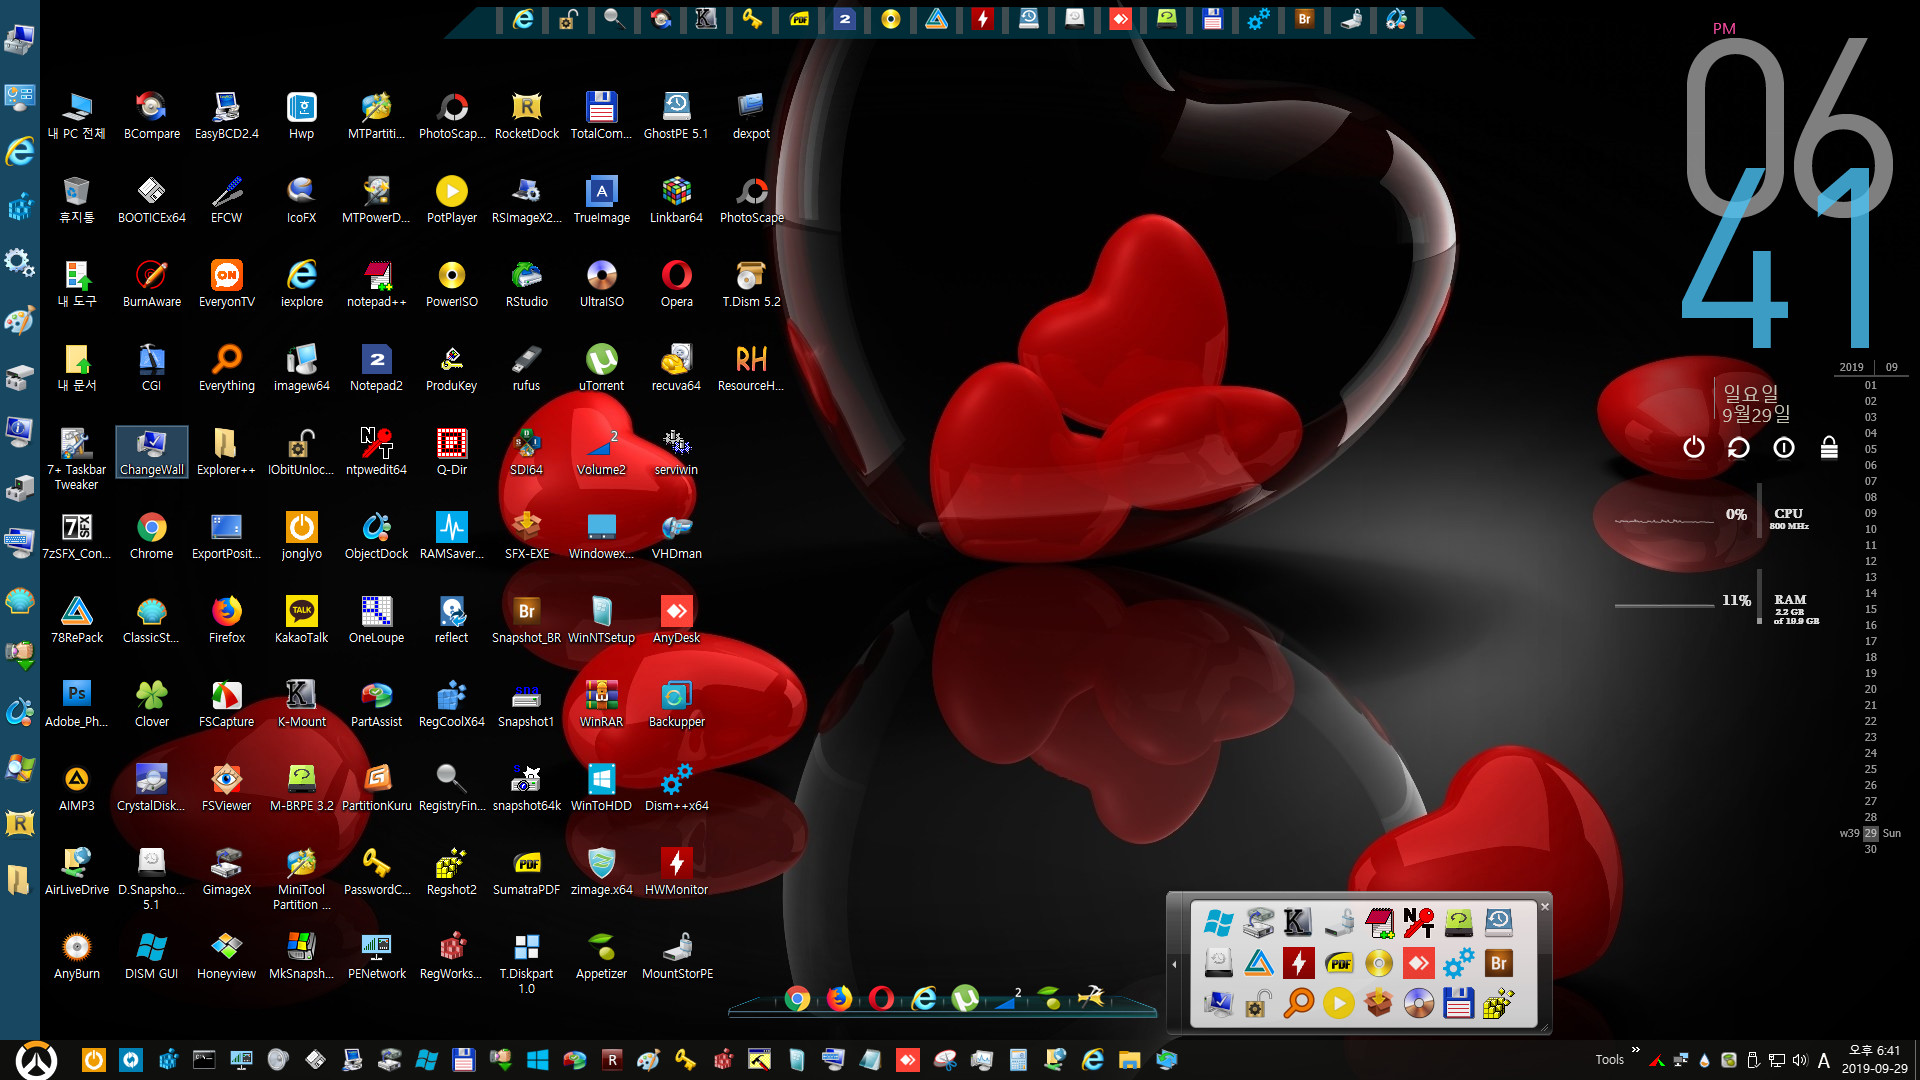The image size is (1920, 1080).
Task: Click the volume icon in system tray
Action: (x=1800, y=1060)
